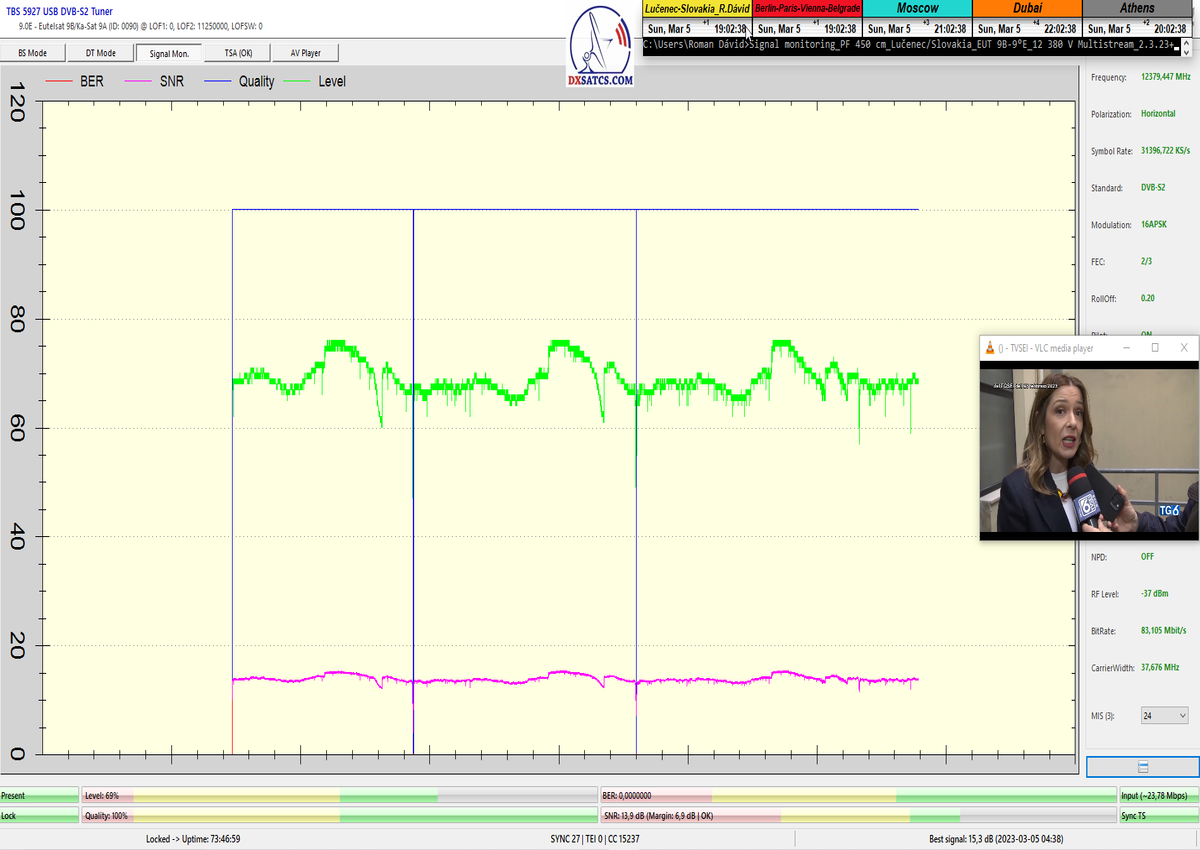This screenshot has width=1200, height=850.
Task: Launch the AV Player tab
Action: click(x=305, y=53)
